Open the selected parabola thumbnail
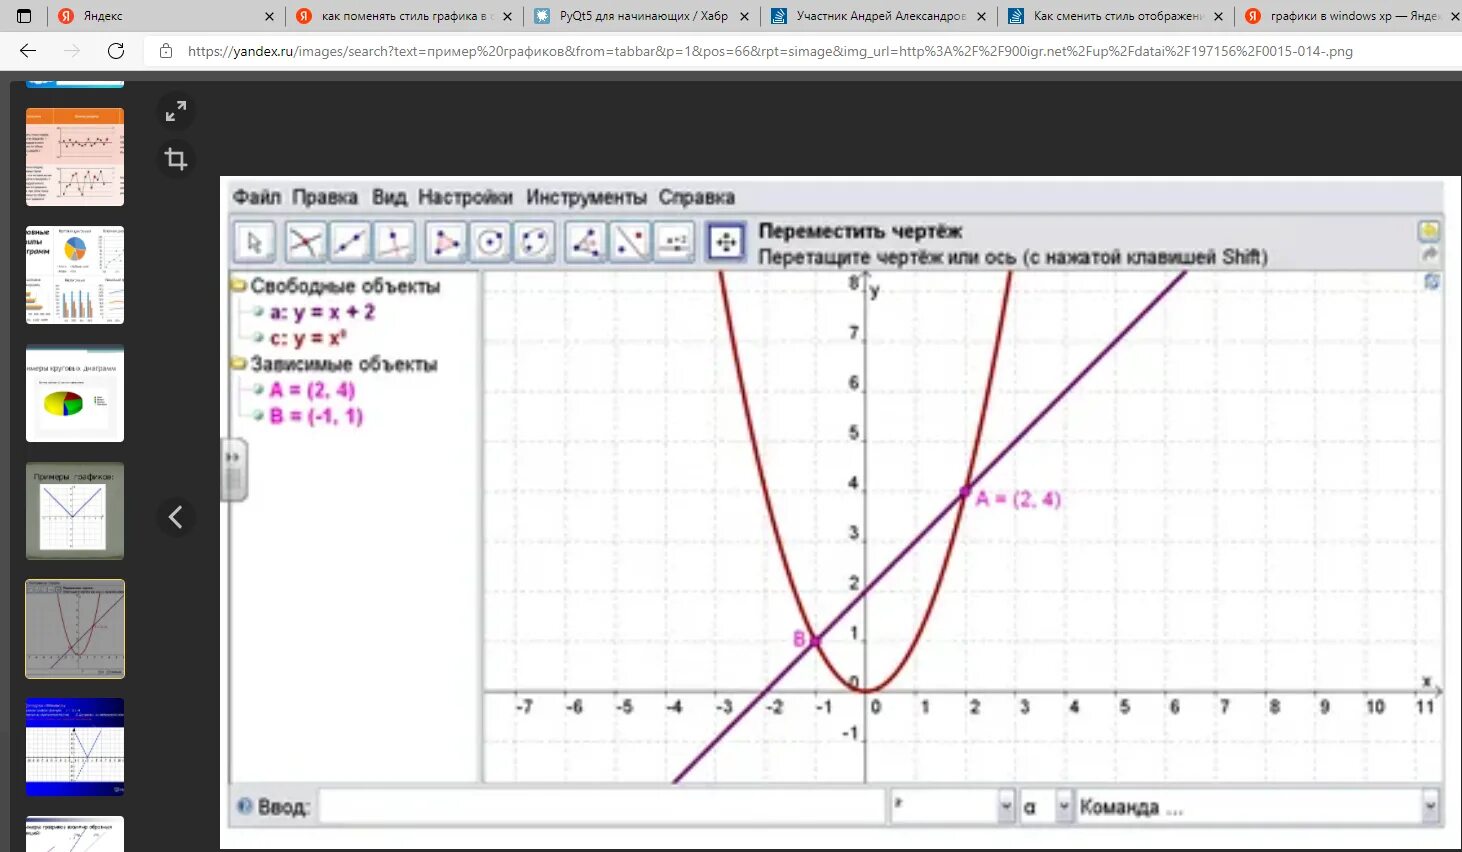 [x=75, y=629]
